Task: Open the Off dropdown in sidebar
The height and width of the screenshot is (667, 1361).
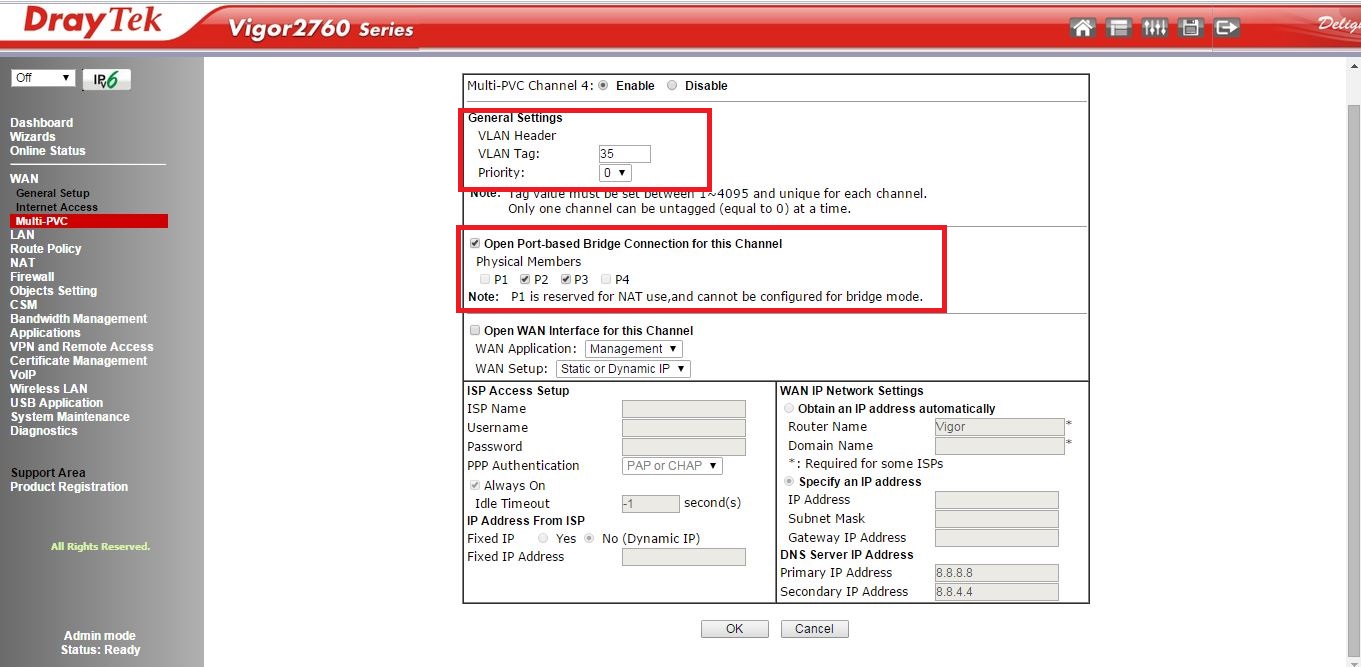Action: [x=43, y=78]
